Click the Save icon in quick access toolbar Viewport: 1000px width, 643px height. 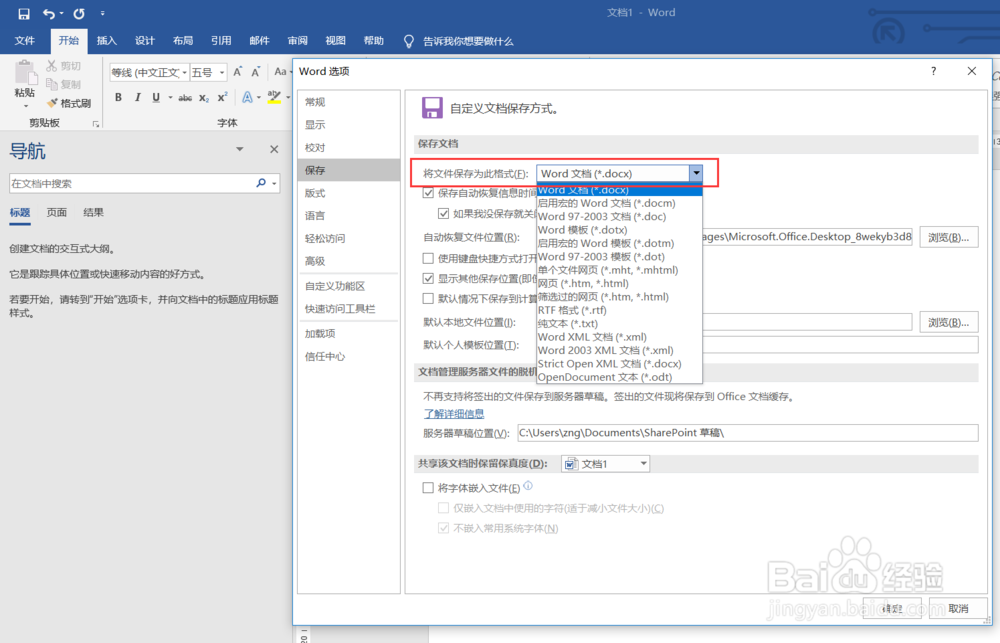24,13
